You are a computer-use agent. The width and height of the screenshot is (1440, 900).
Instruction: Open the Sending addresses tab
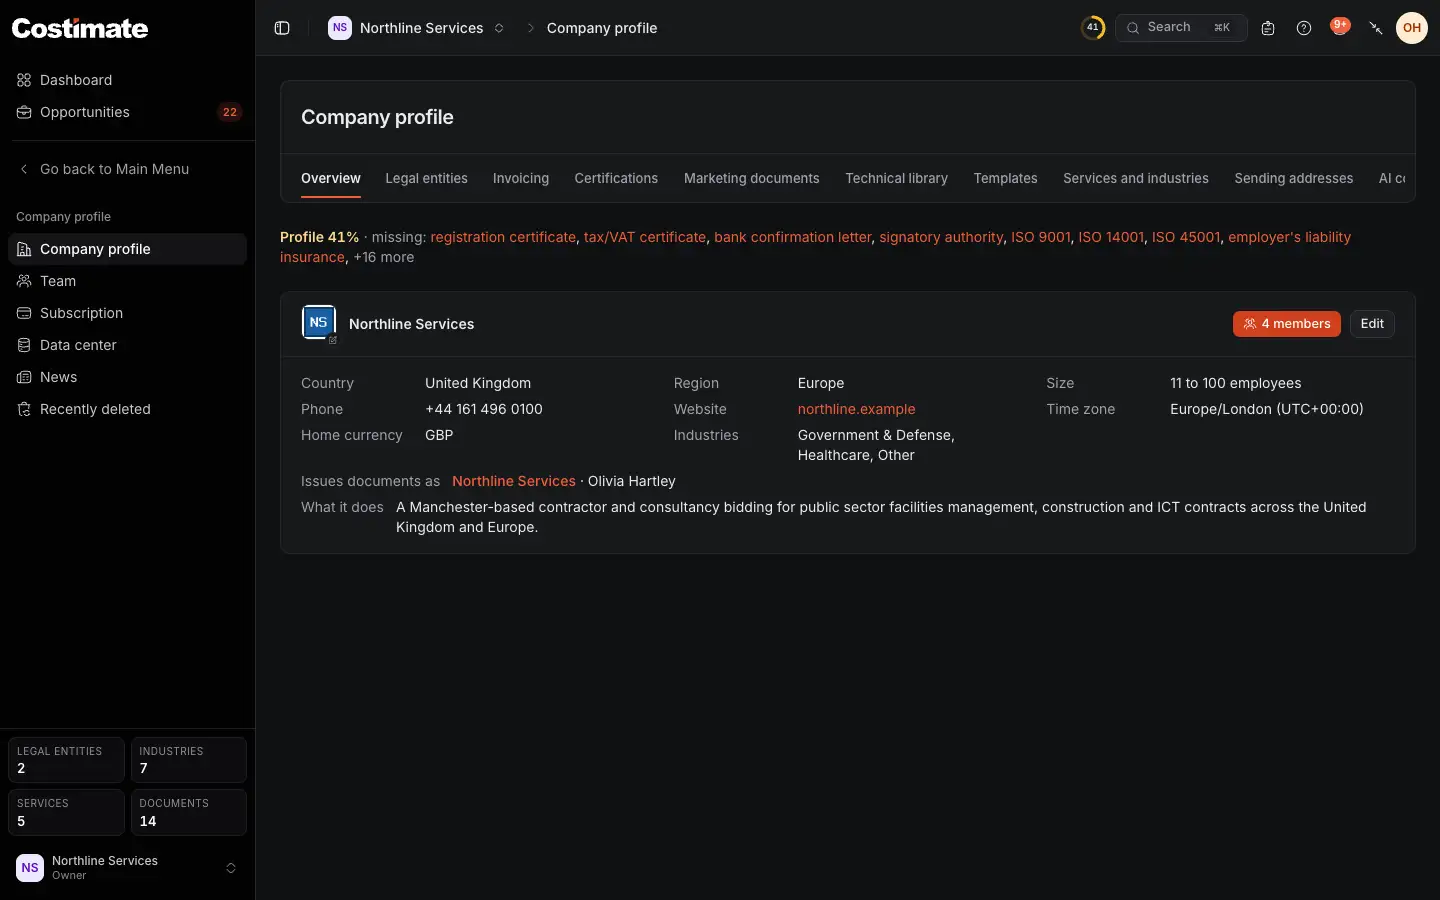click(1294, 178)
